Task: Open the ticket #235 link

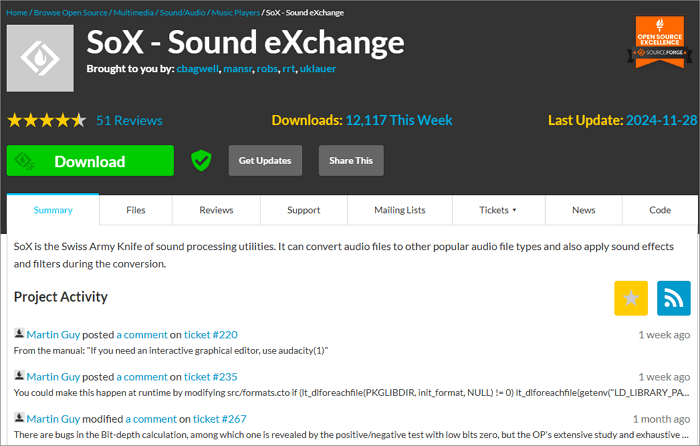Action: pyautogui.click(x=211, y=377)
